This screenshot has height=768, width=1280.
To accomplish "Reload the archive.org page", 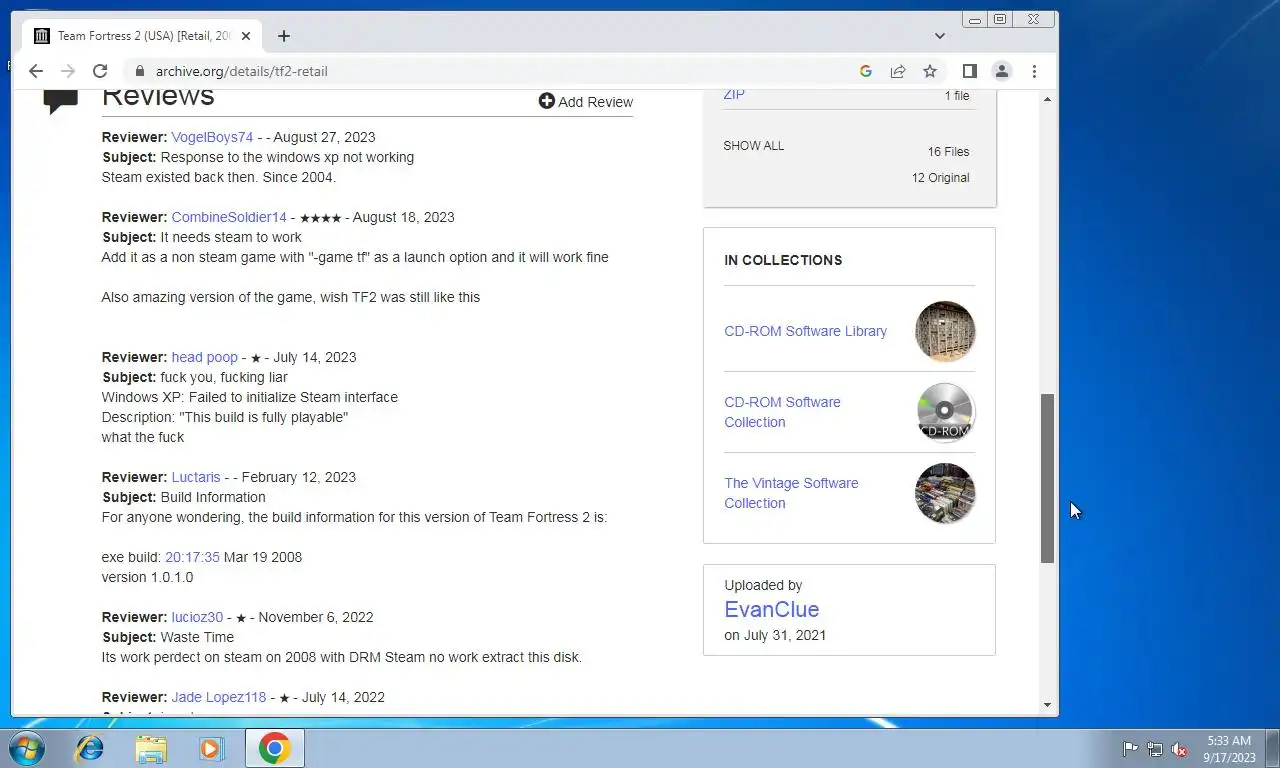I will click(x=100, y=71).
